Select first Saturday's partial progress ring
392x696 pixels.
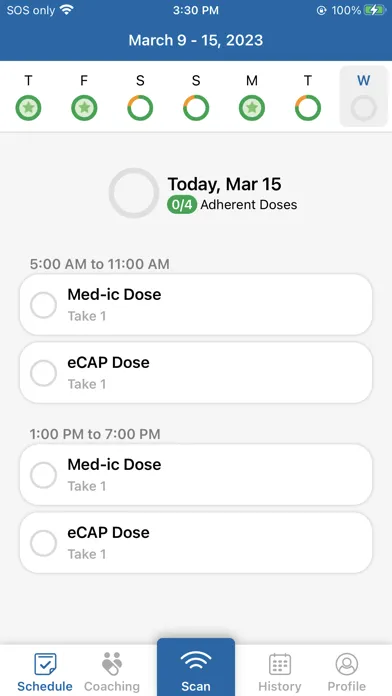point(140,108)
